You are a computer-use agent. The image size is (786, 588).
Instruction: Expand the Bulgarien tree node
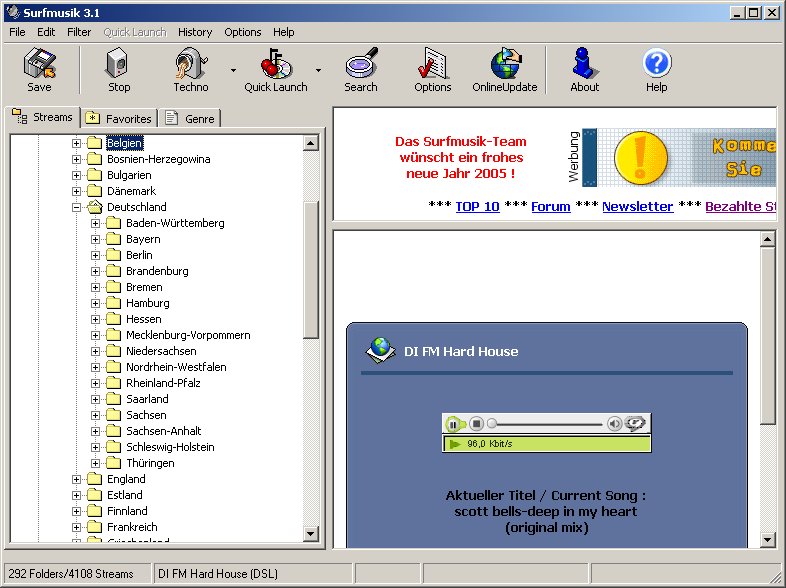(x=76, y=175)
